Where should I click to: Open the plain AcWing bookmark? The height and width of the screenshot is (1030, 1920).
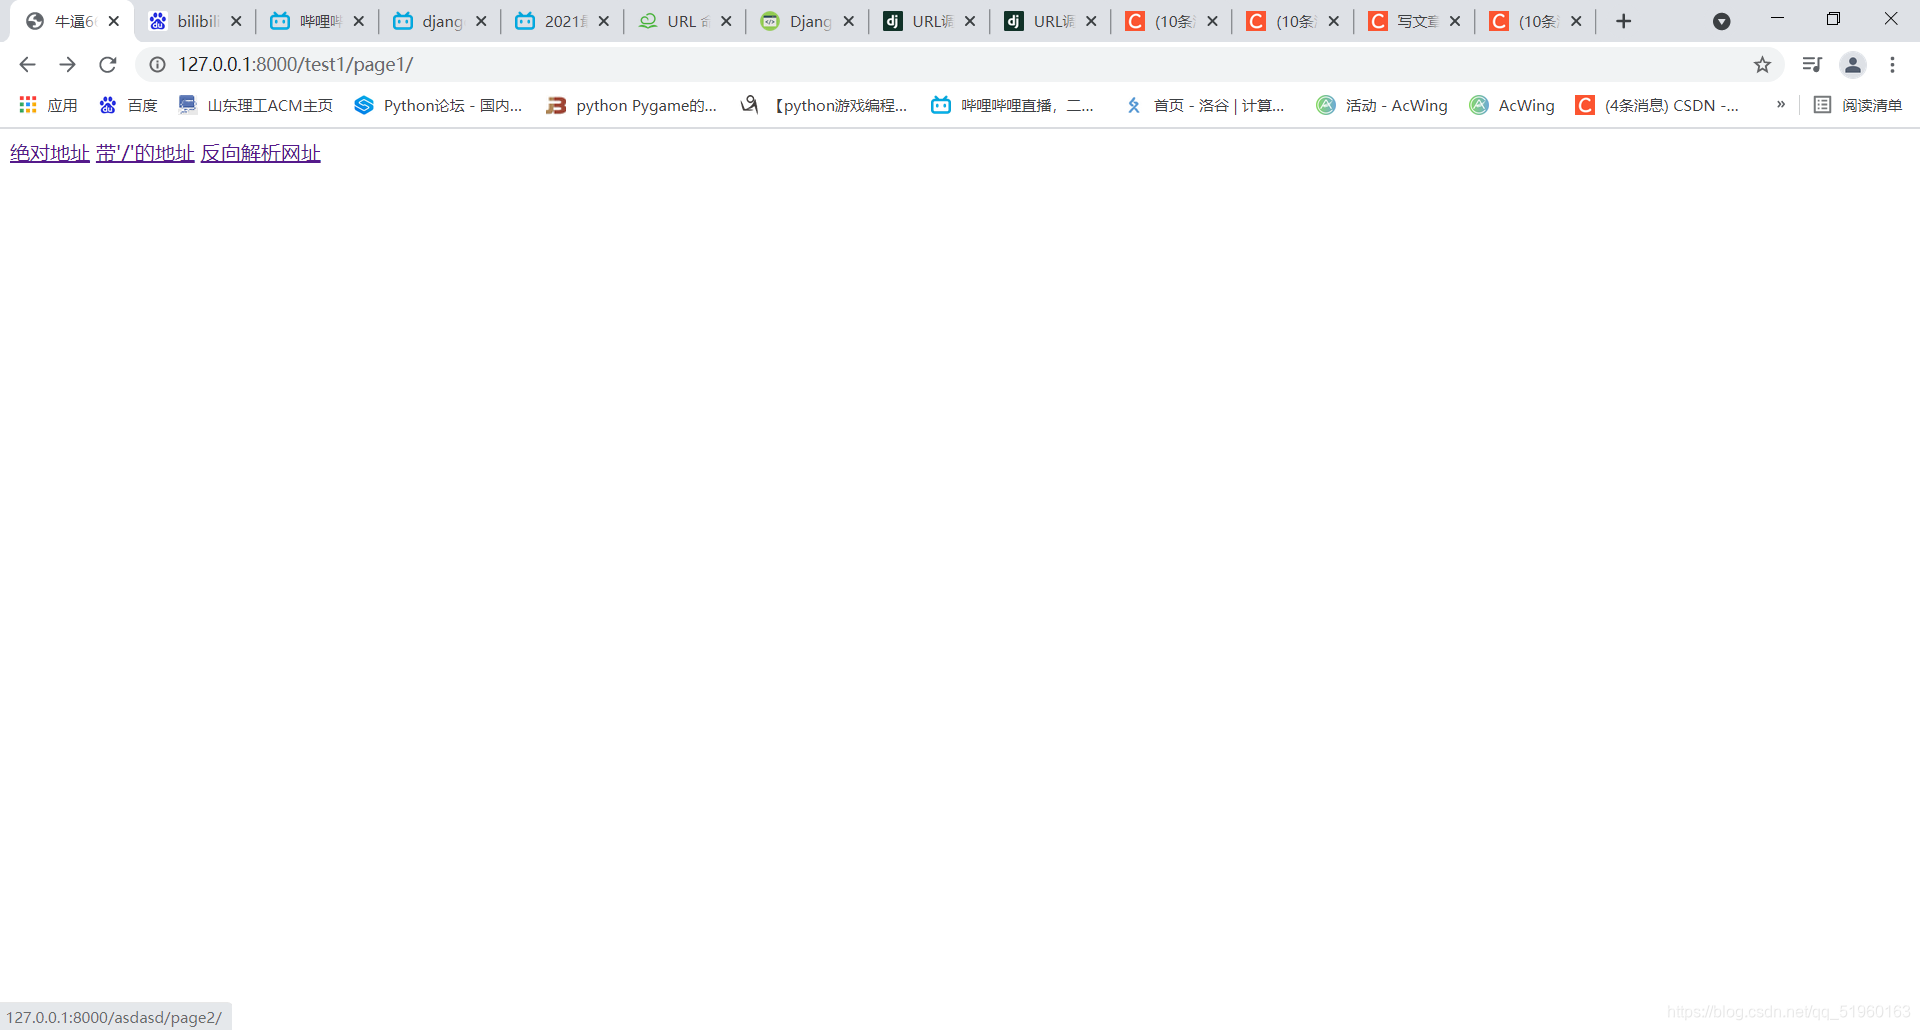1512,105
